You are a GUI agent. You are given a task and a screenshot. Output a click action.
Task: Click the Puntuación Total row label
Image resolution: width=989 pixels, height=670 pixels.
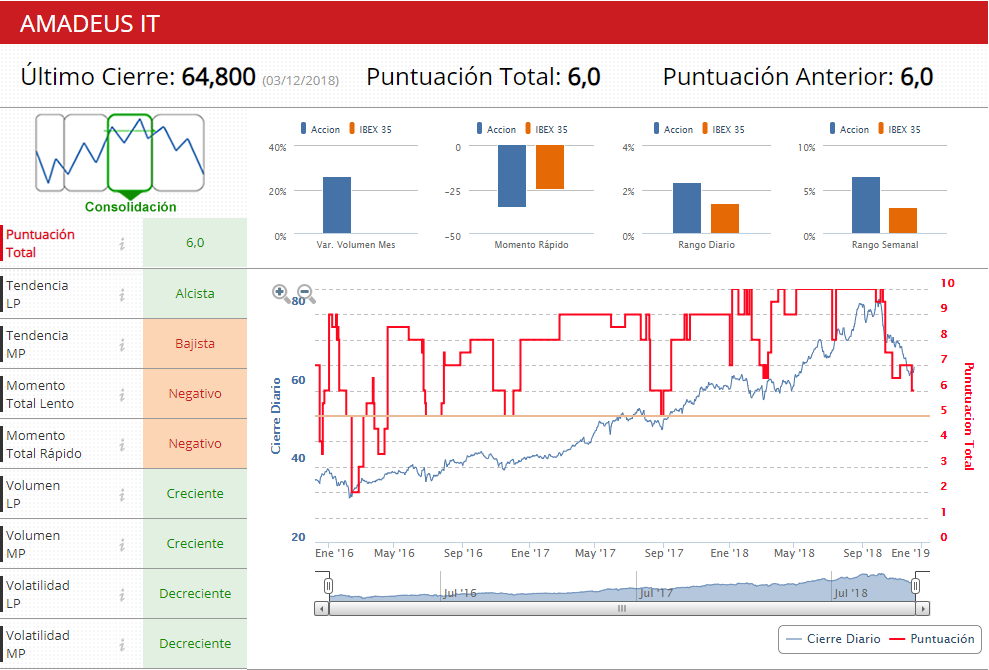(40, 244)
